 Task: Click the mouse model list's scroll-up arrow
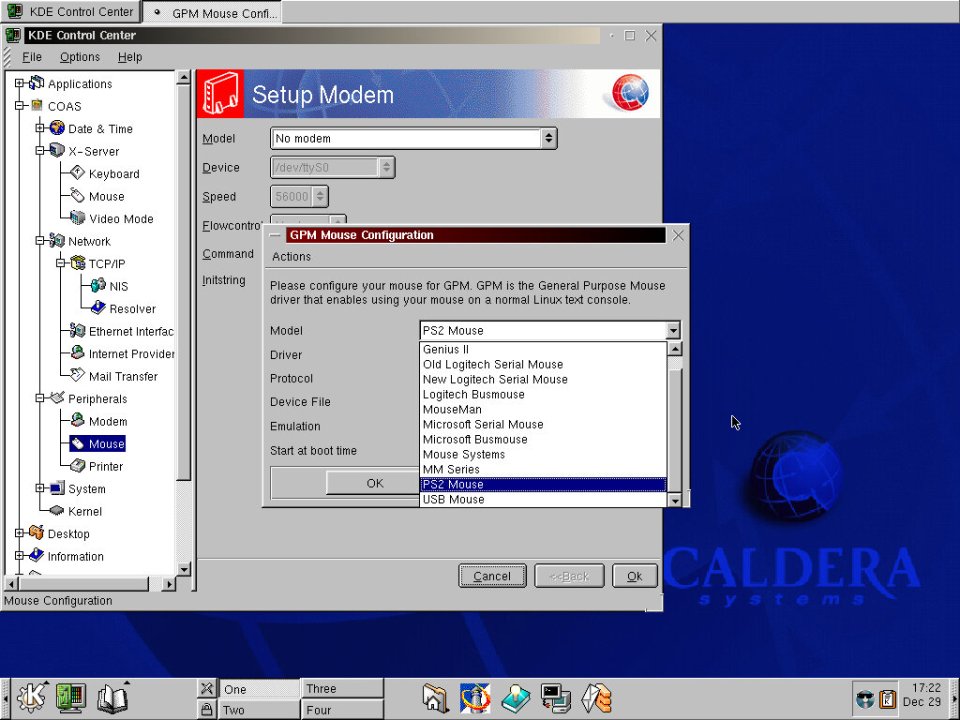coord(675,349)
